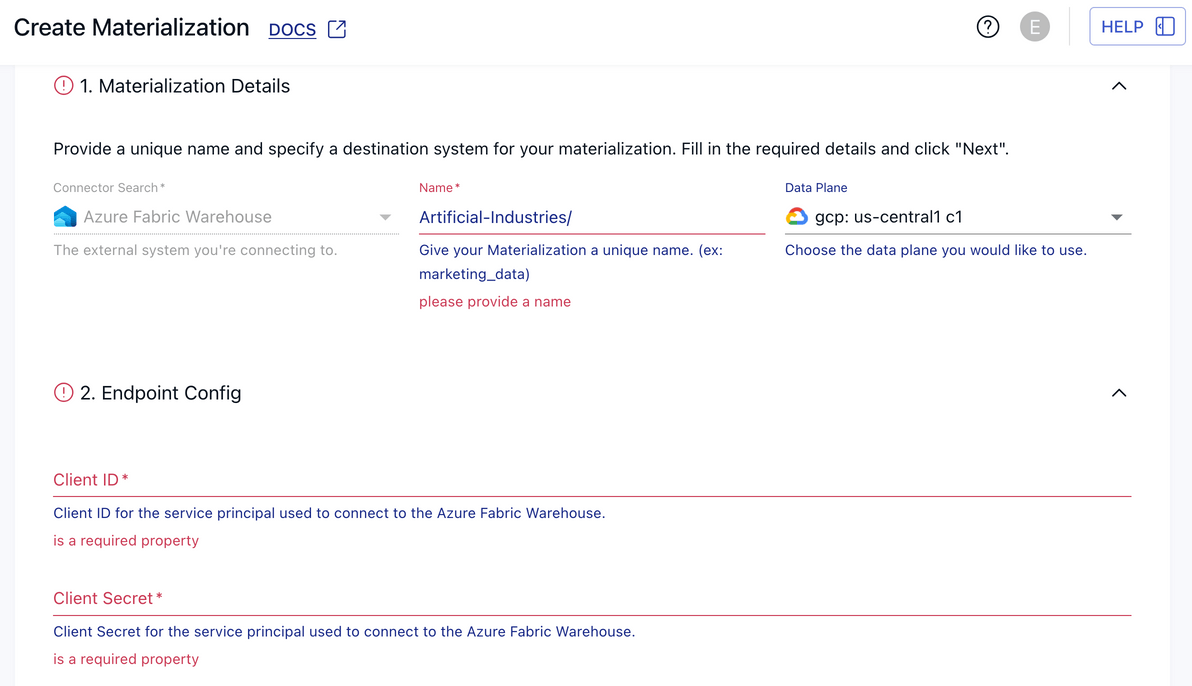Open the DOCS link
The image size is (1192, 686).
(x=292, y=29)
